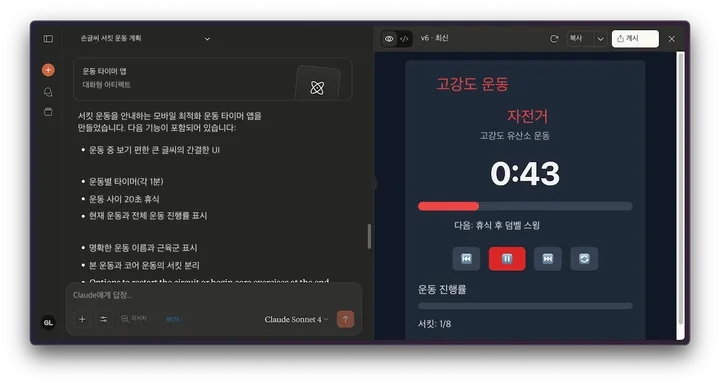Click the 0:43 timer display
This screenshot has width=720, height=385.
pyautogui.click(x=525, y=174)
